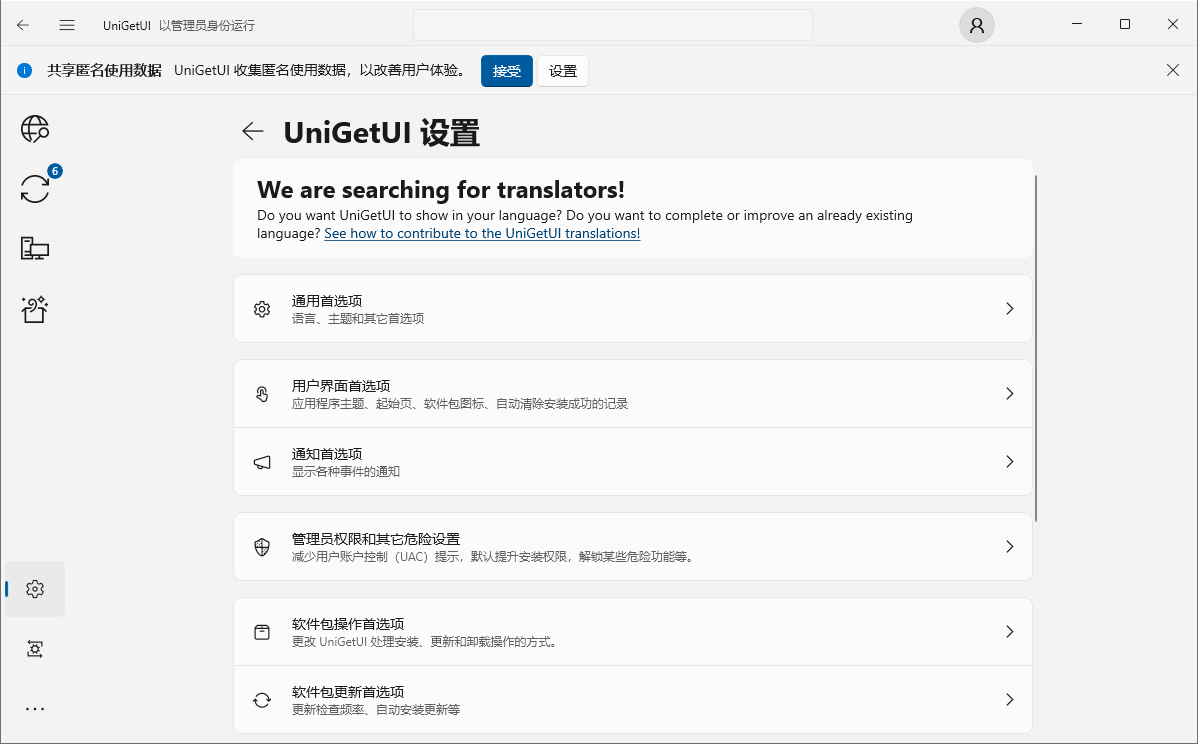This screenshot has height=744, width=1198.
Task: Select the Settings gear in the sidebar
Action: click(35, 589)
